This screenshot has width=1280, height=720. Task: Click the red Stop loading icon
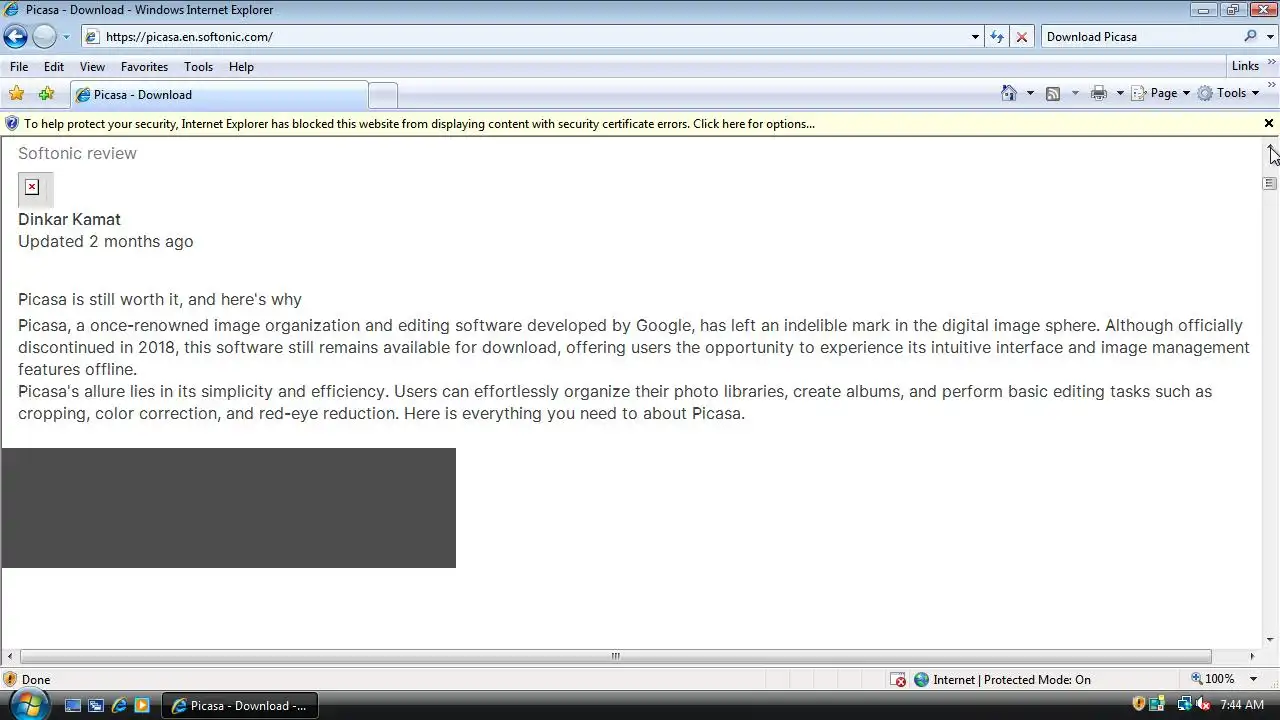[x=1022, y=37]
